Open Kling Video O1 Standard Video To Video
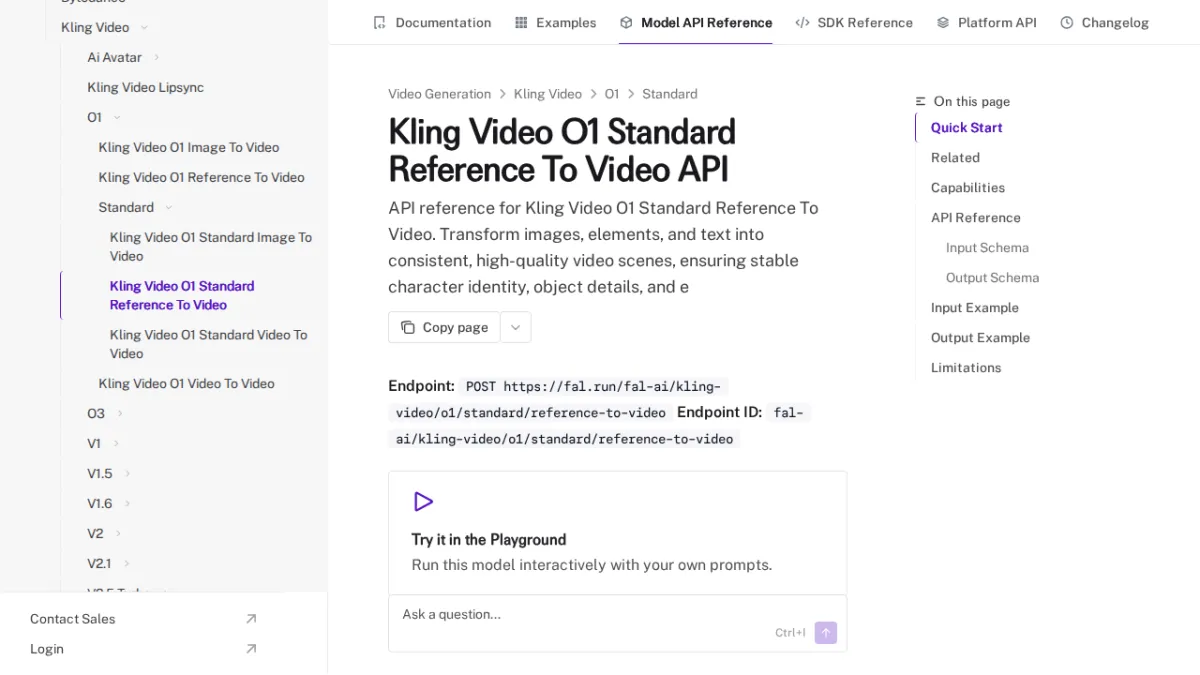Viewport: 1200px width, 675px height. click(x=208, y=344)
